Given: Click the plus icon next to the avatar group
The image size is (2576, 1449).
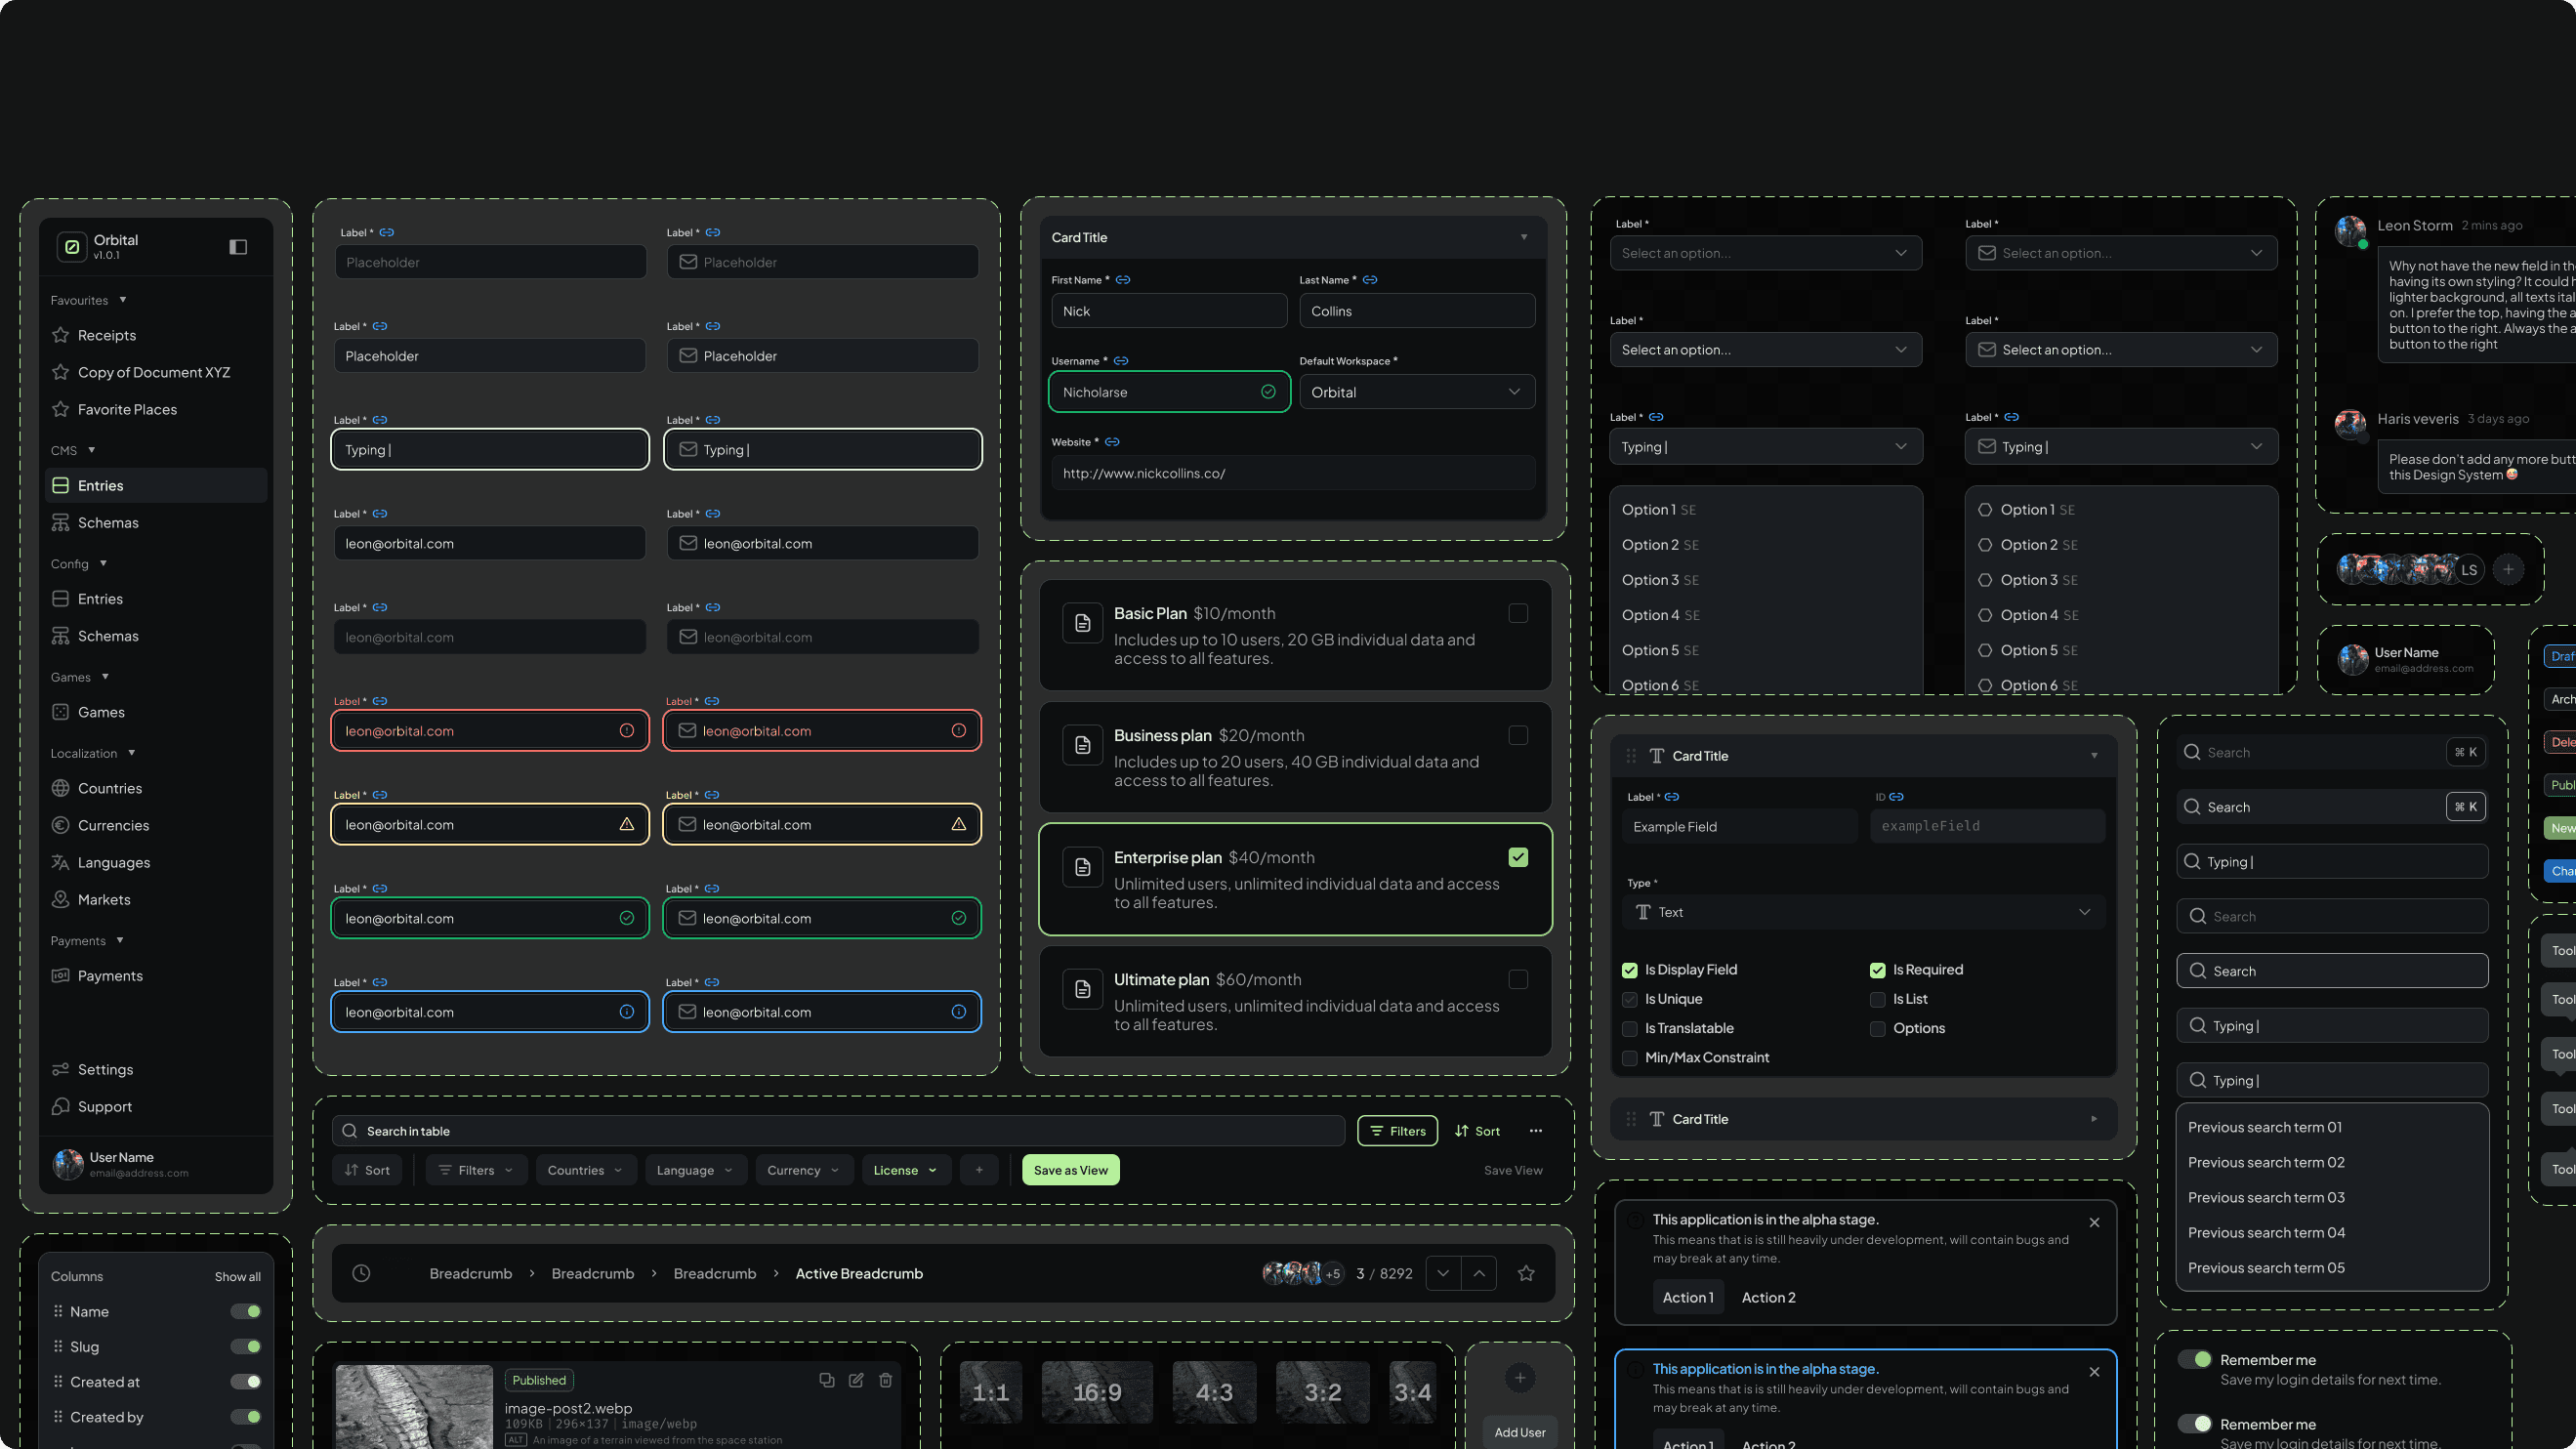Looking at the screenshot, I should pyautogui.click(x=2508, y=569).
